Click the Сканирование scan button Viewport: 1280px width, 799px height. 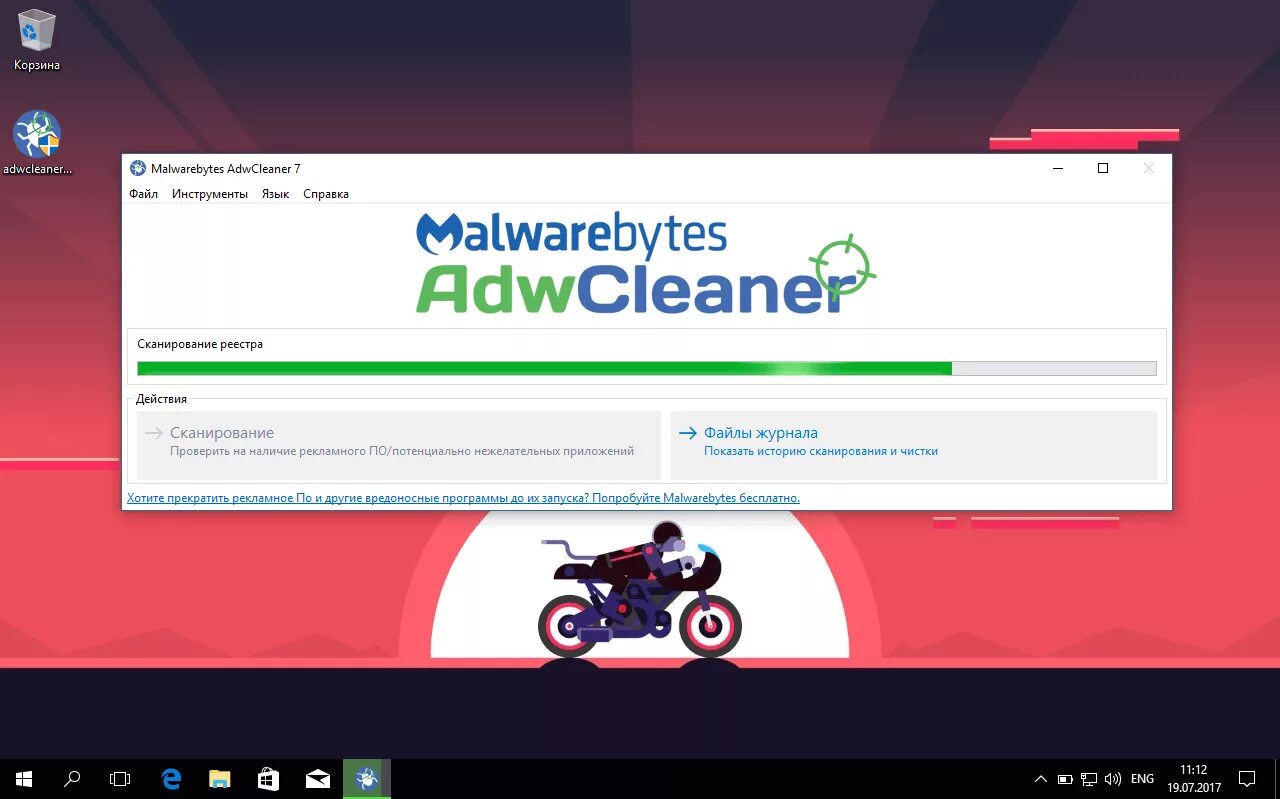(x=399, y=445)
